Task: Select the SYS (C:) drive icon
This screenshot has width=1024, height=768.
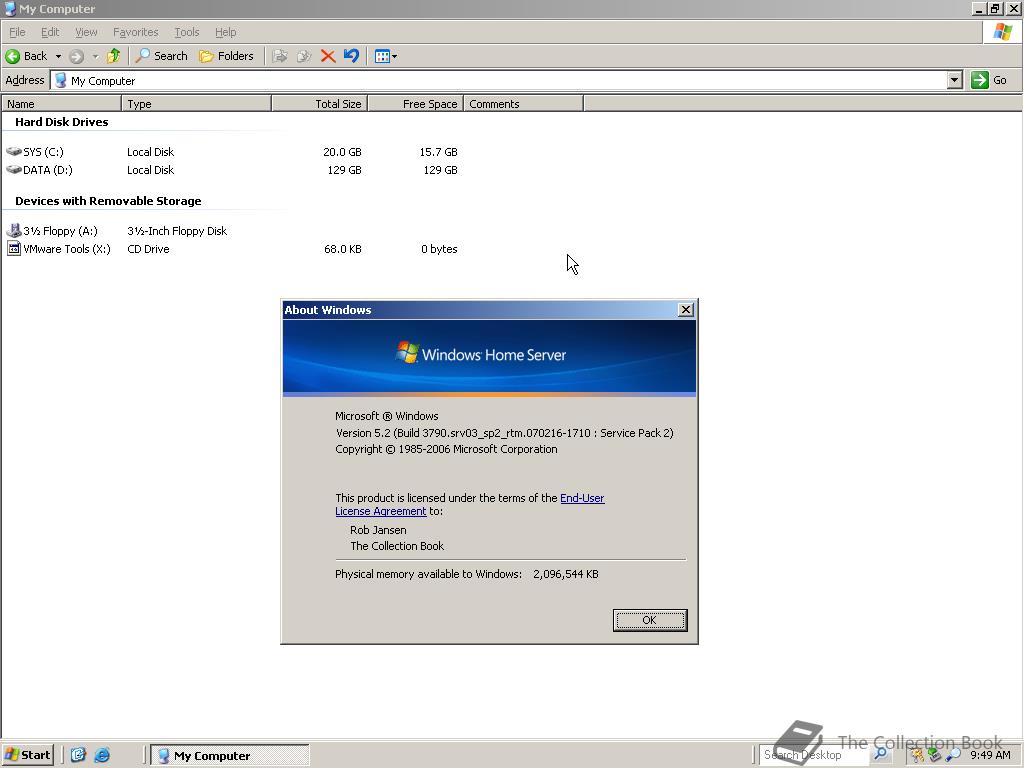Action: (x=14, y=152)
